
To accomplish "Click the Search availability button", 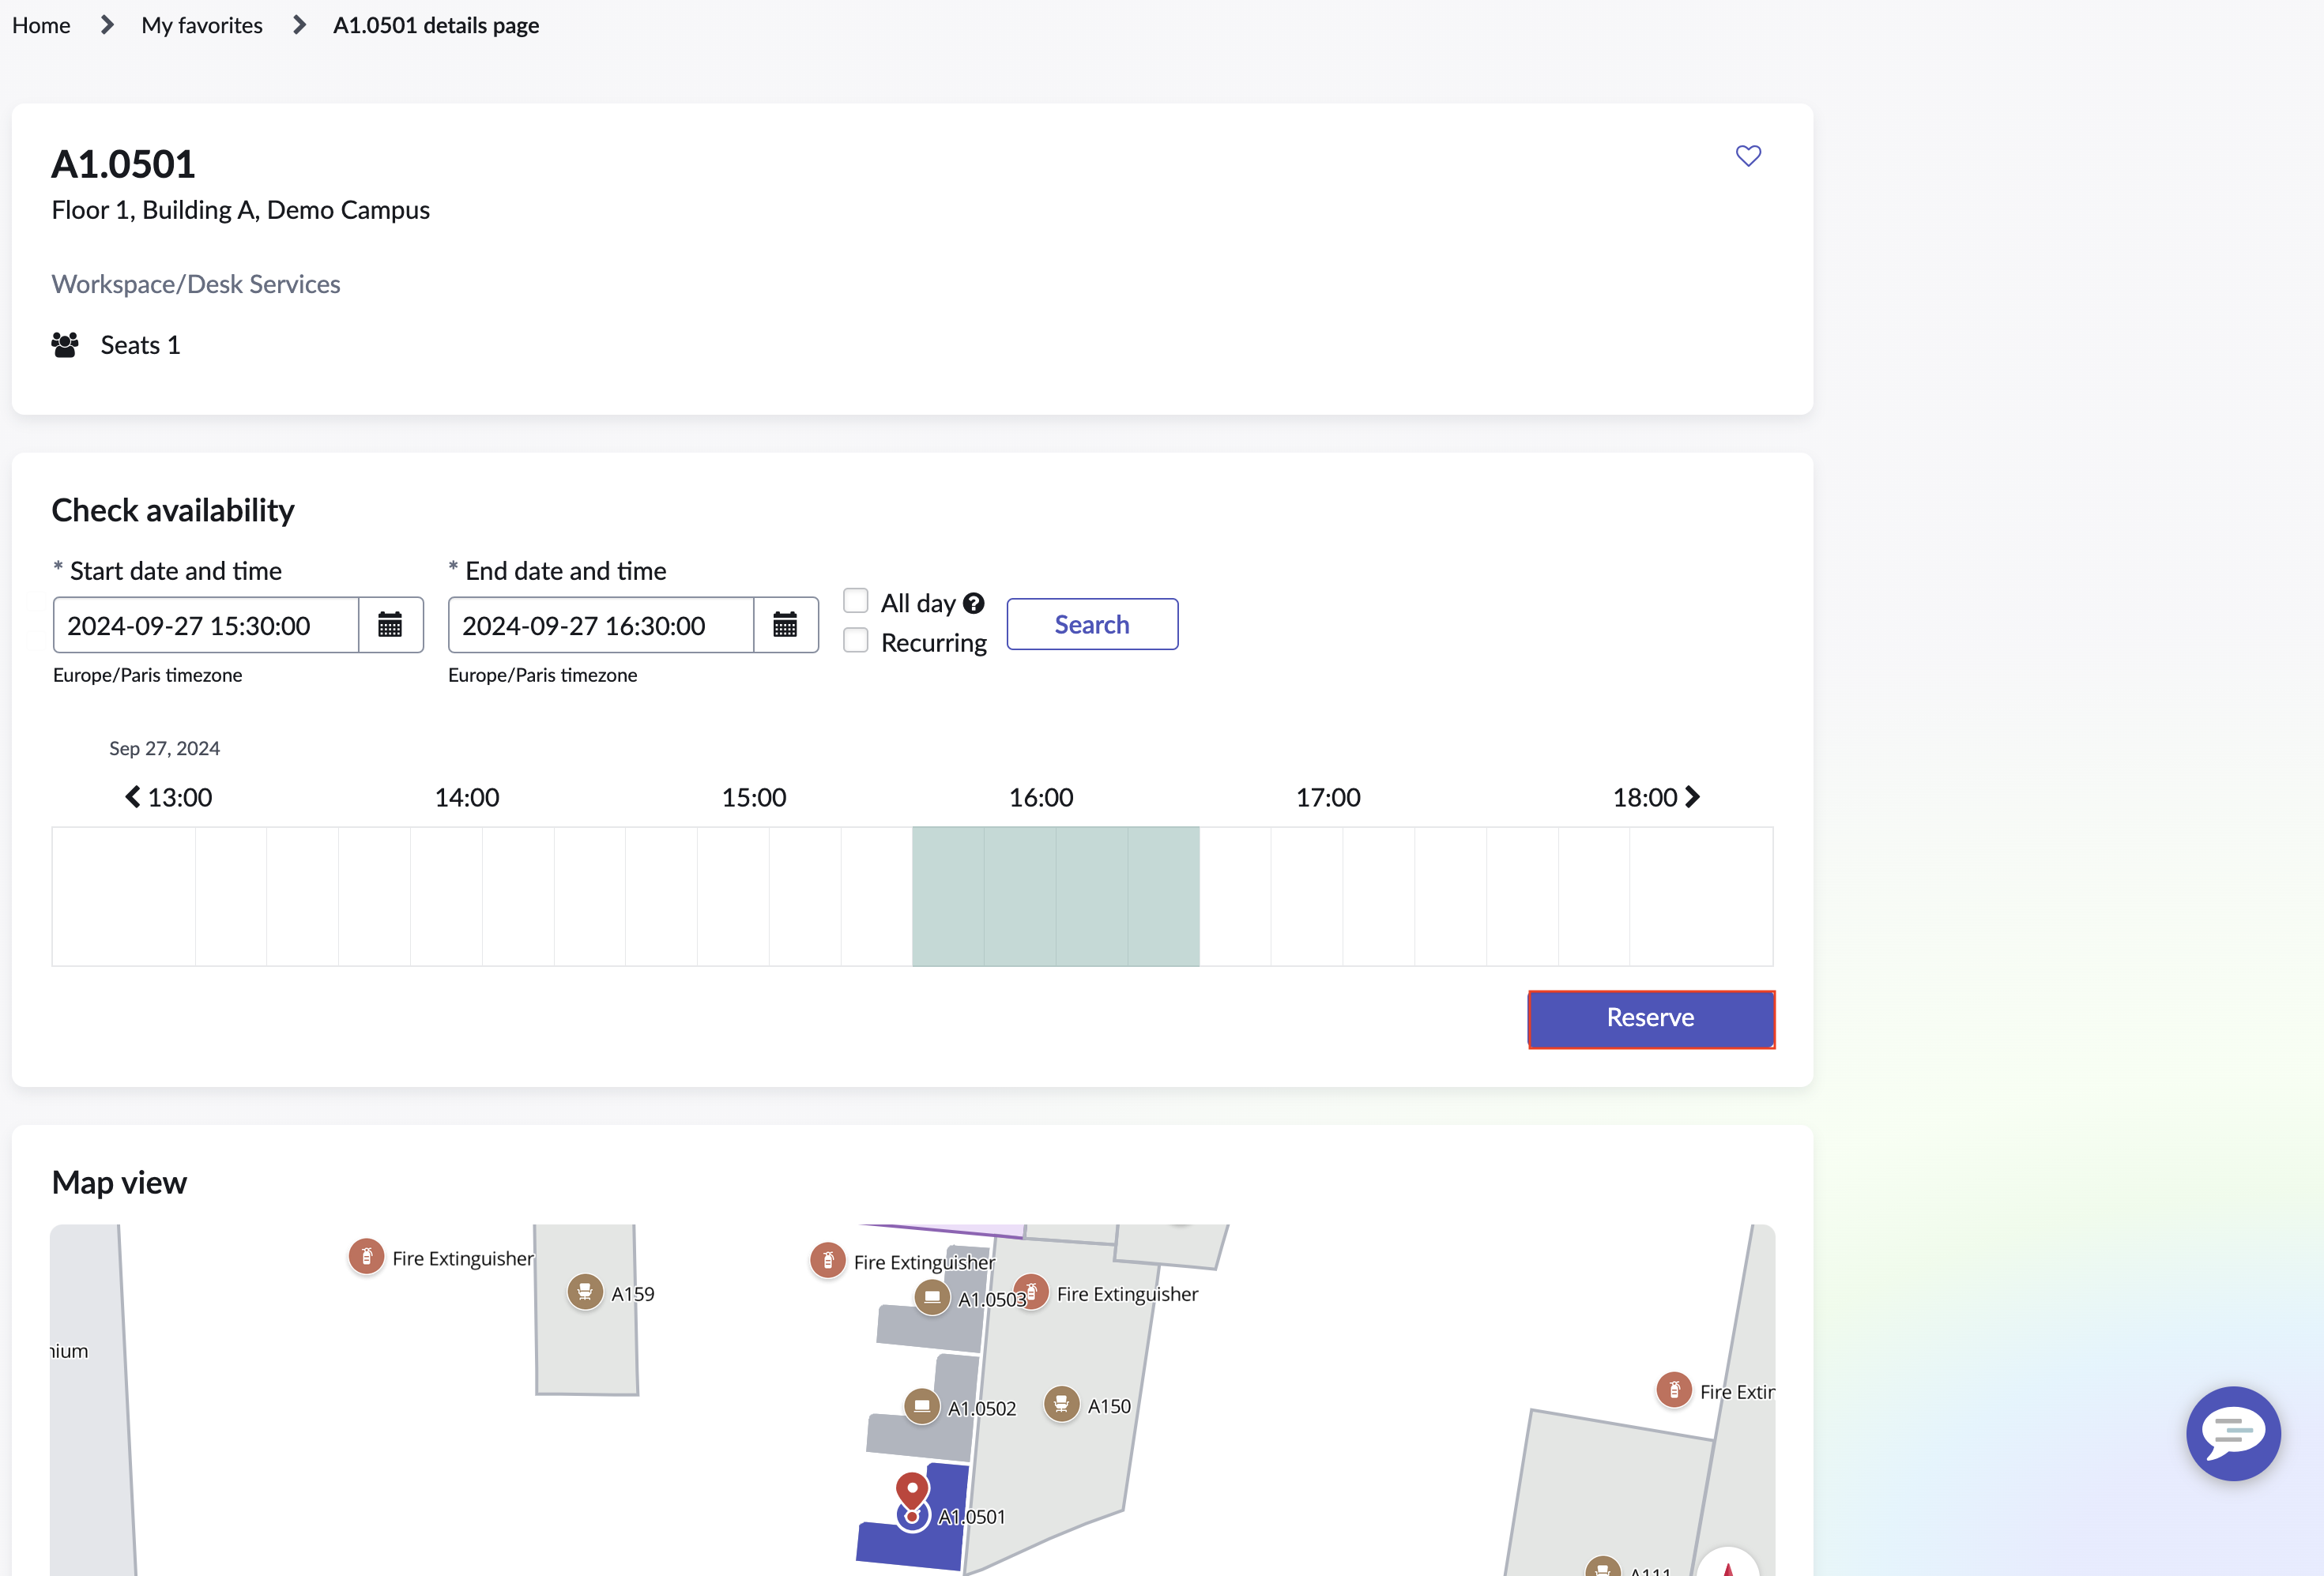I will [1092, 624].
